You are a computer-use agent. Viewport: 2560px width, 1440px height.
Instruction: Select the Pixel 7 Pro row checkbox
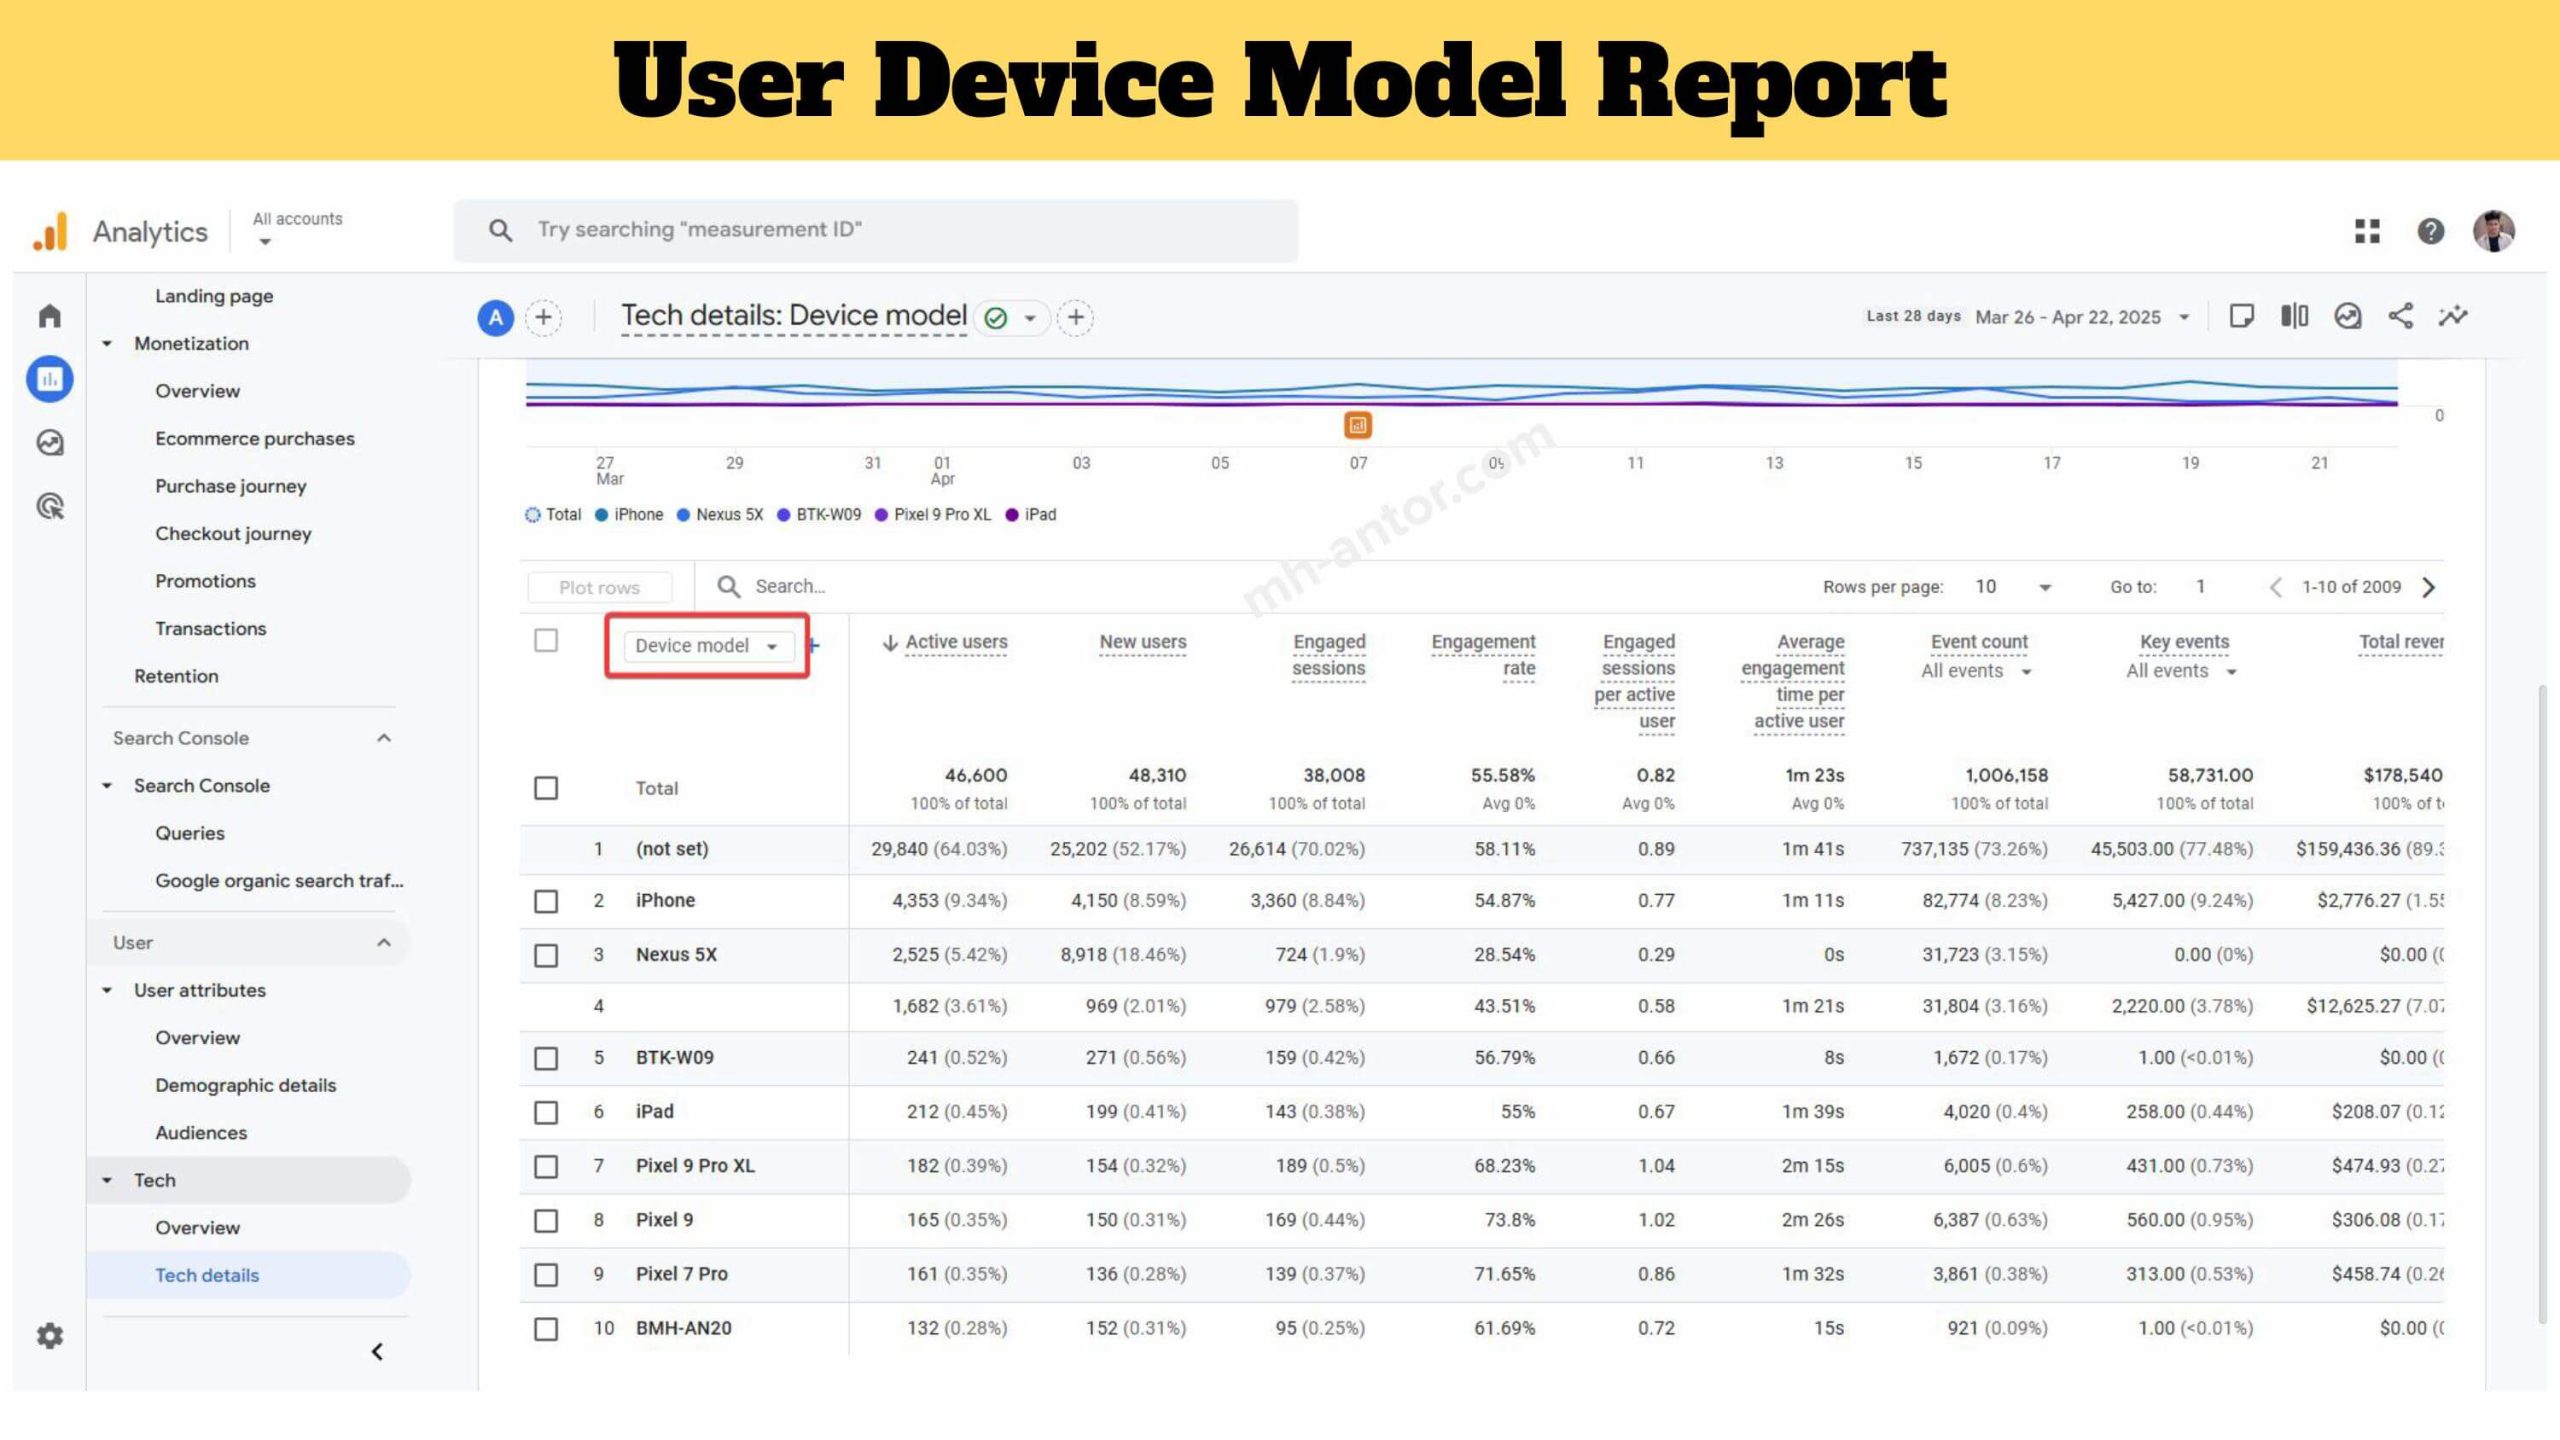[546, 1275]
